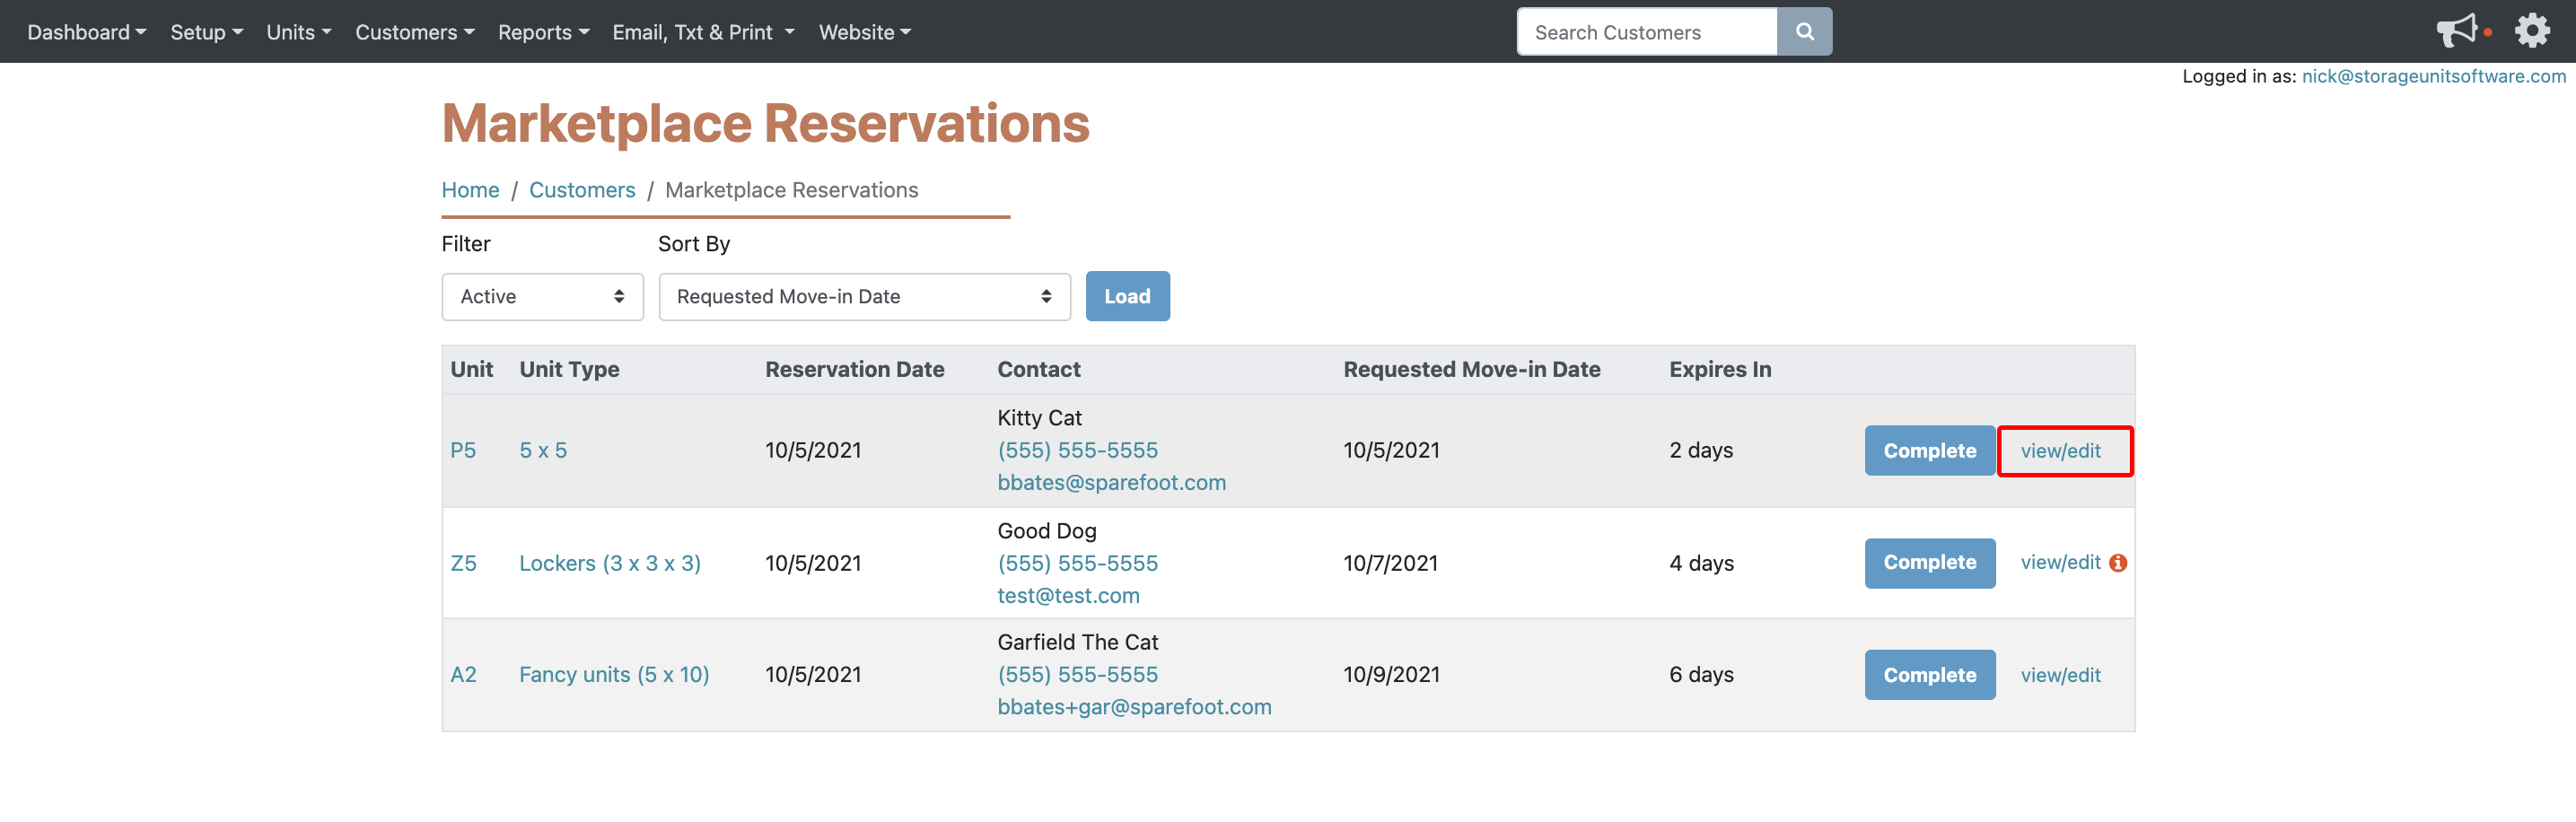Complete the P5 reservation
Image resolution: width=2576 pixels, height=822 pixels.
(1929, 451)
